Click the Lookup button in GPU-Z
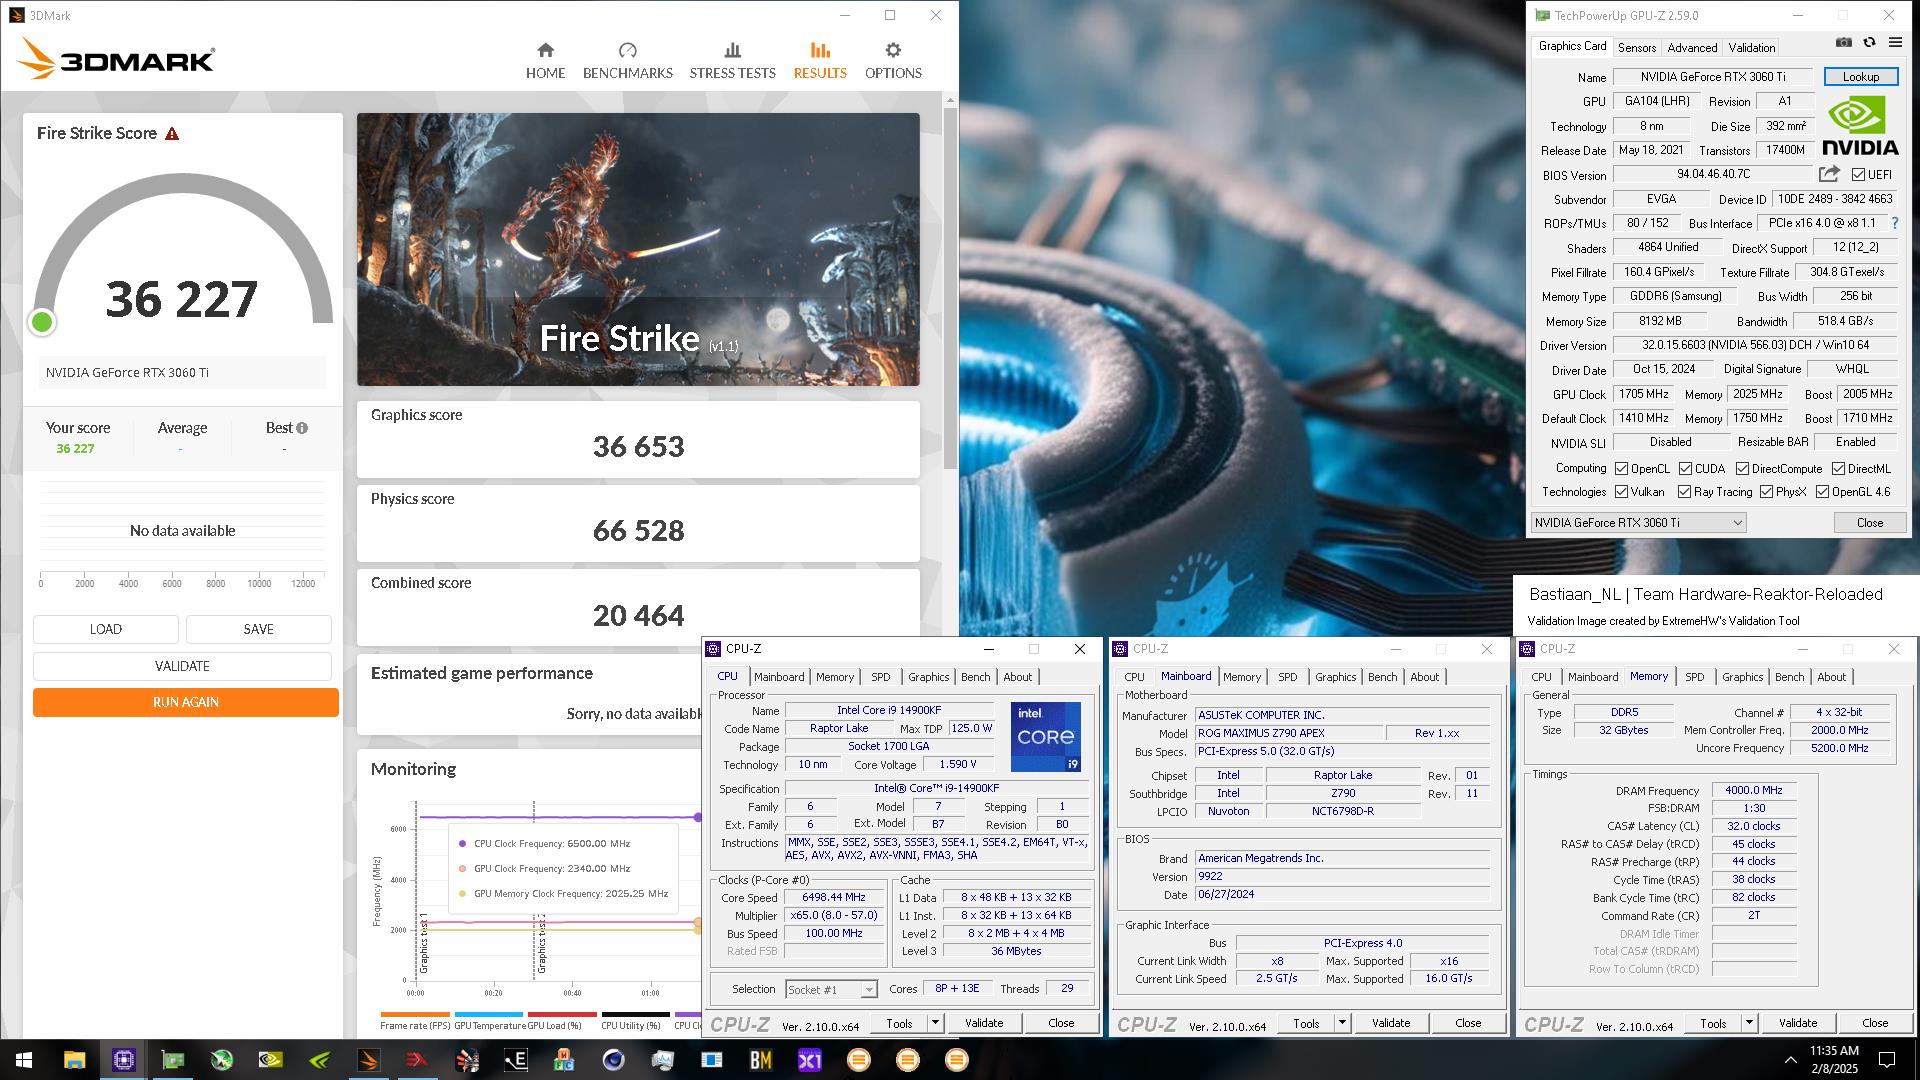 pyautogui.click(x=1861, y=77)
